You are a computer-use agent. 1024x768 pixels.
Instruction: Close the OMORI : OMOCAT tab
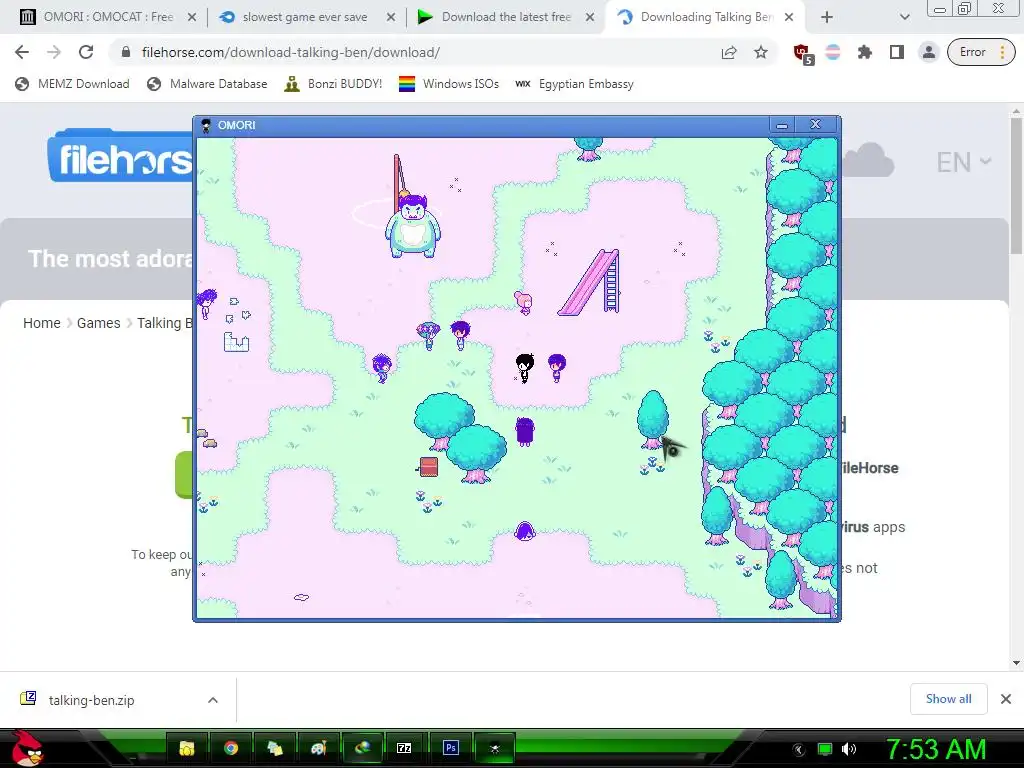[192, 17]
